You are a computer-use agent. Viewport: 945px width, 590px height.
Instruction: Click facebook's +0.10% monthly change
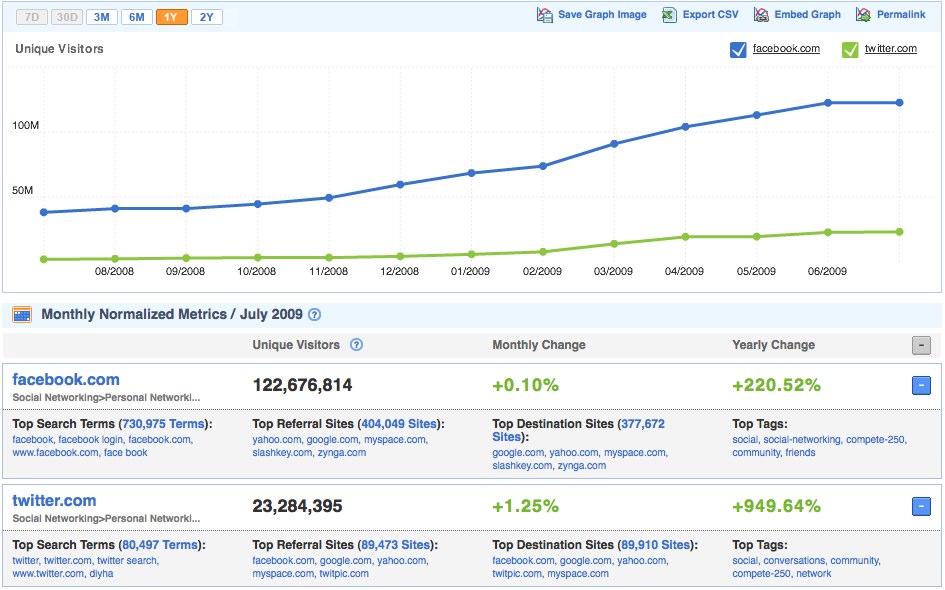[x=526, y=385]
